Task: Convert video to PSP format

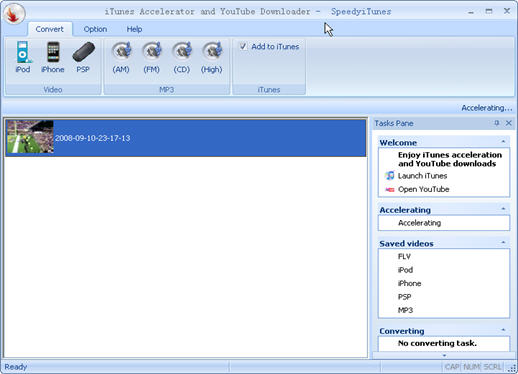Action: [x=83, y=57]
